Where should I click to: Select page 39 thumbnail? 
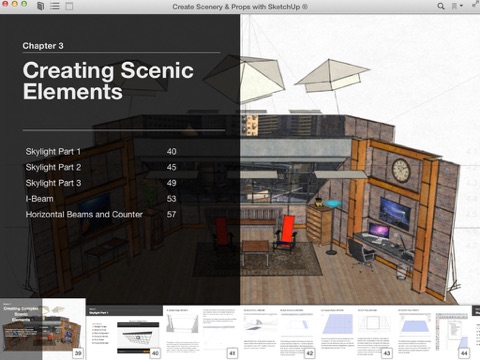(43, 329)
